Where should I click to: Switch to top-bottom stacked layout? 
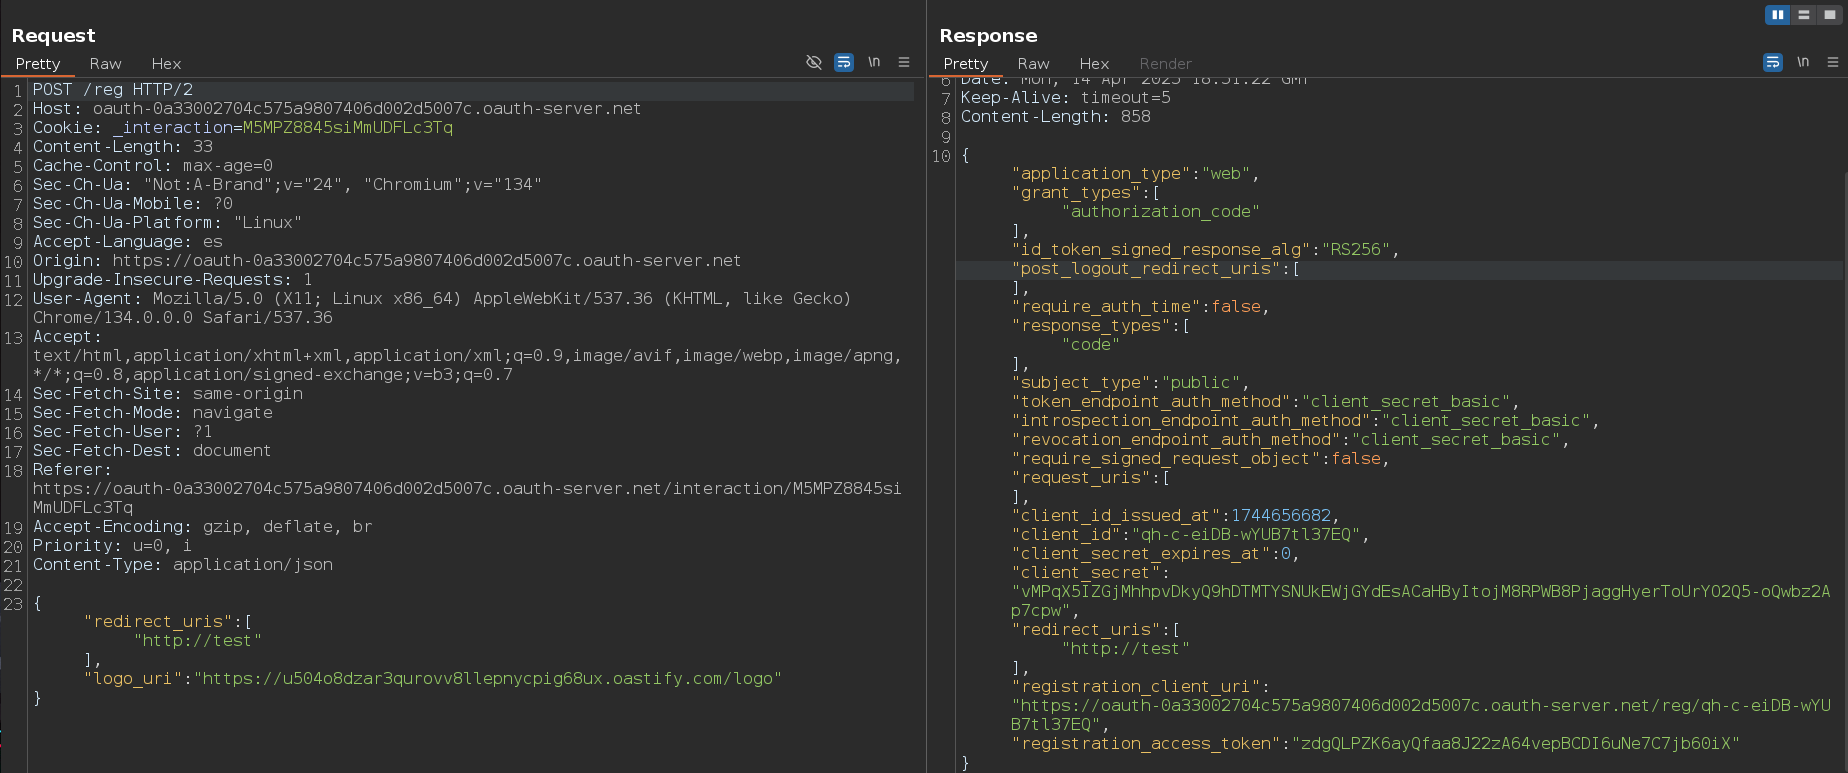pos(1804,15)
